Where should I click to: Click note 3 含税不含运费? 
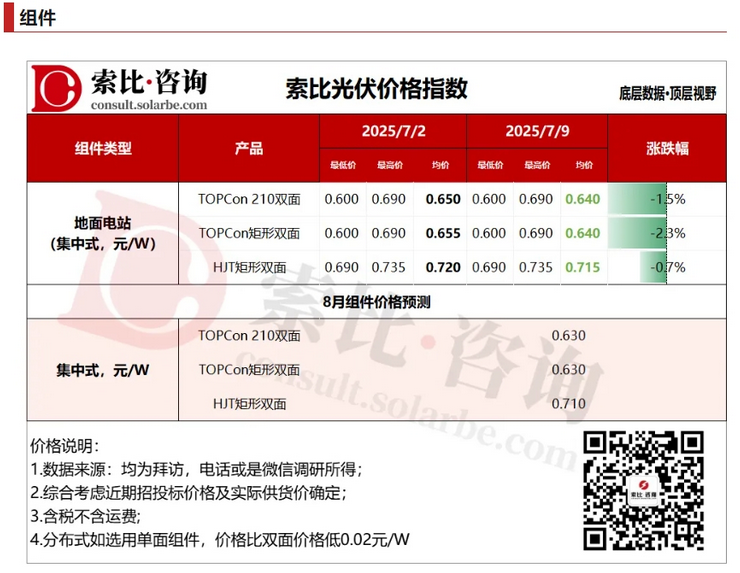point(85,516)
